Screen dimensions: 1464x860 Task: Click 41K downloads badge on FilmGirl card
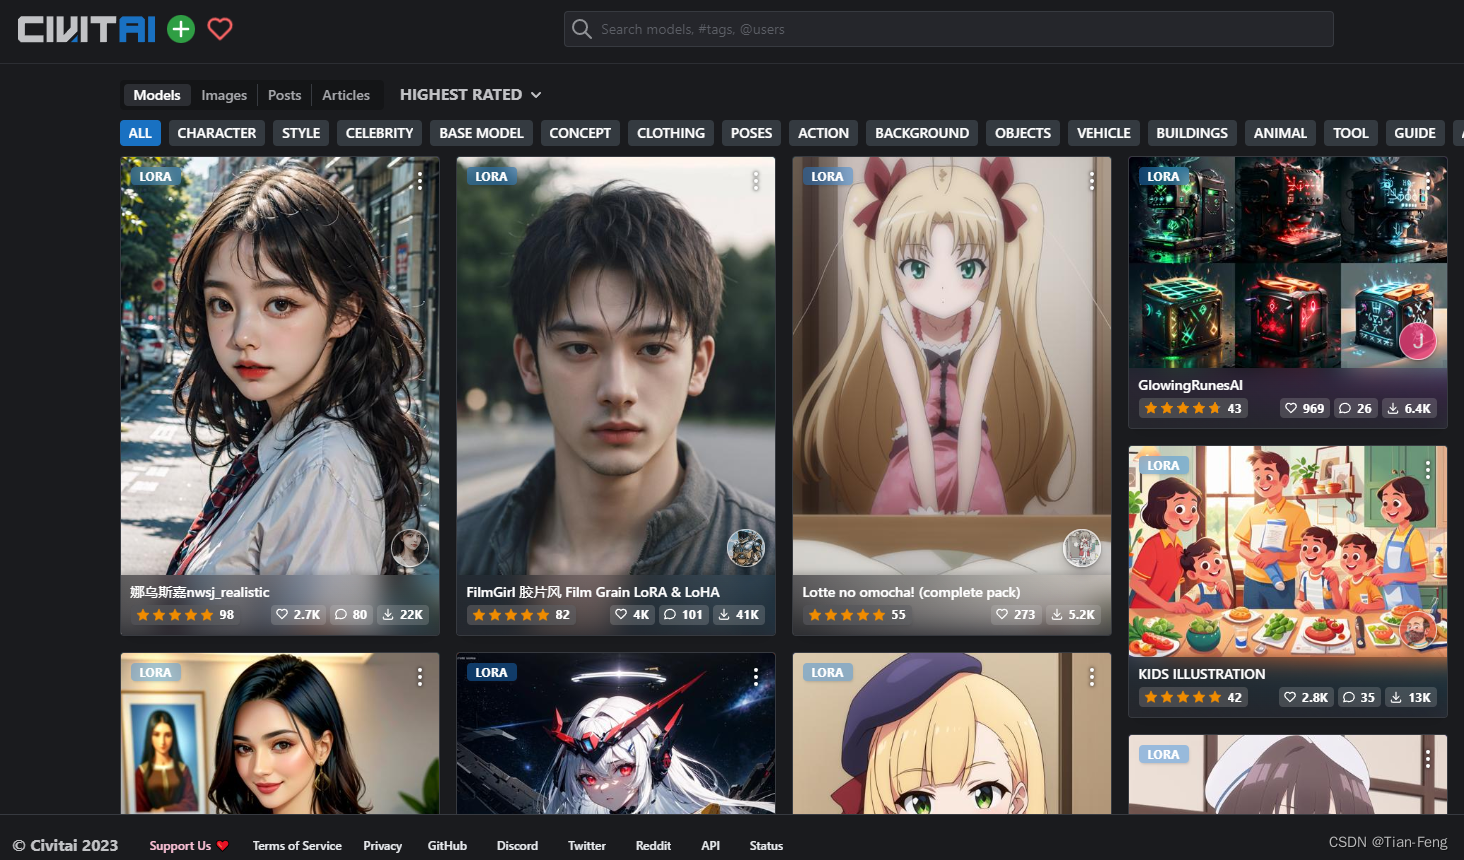tap(739, 614)
